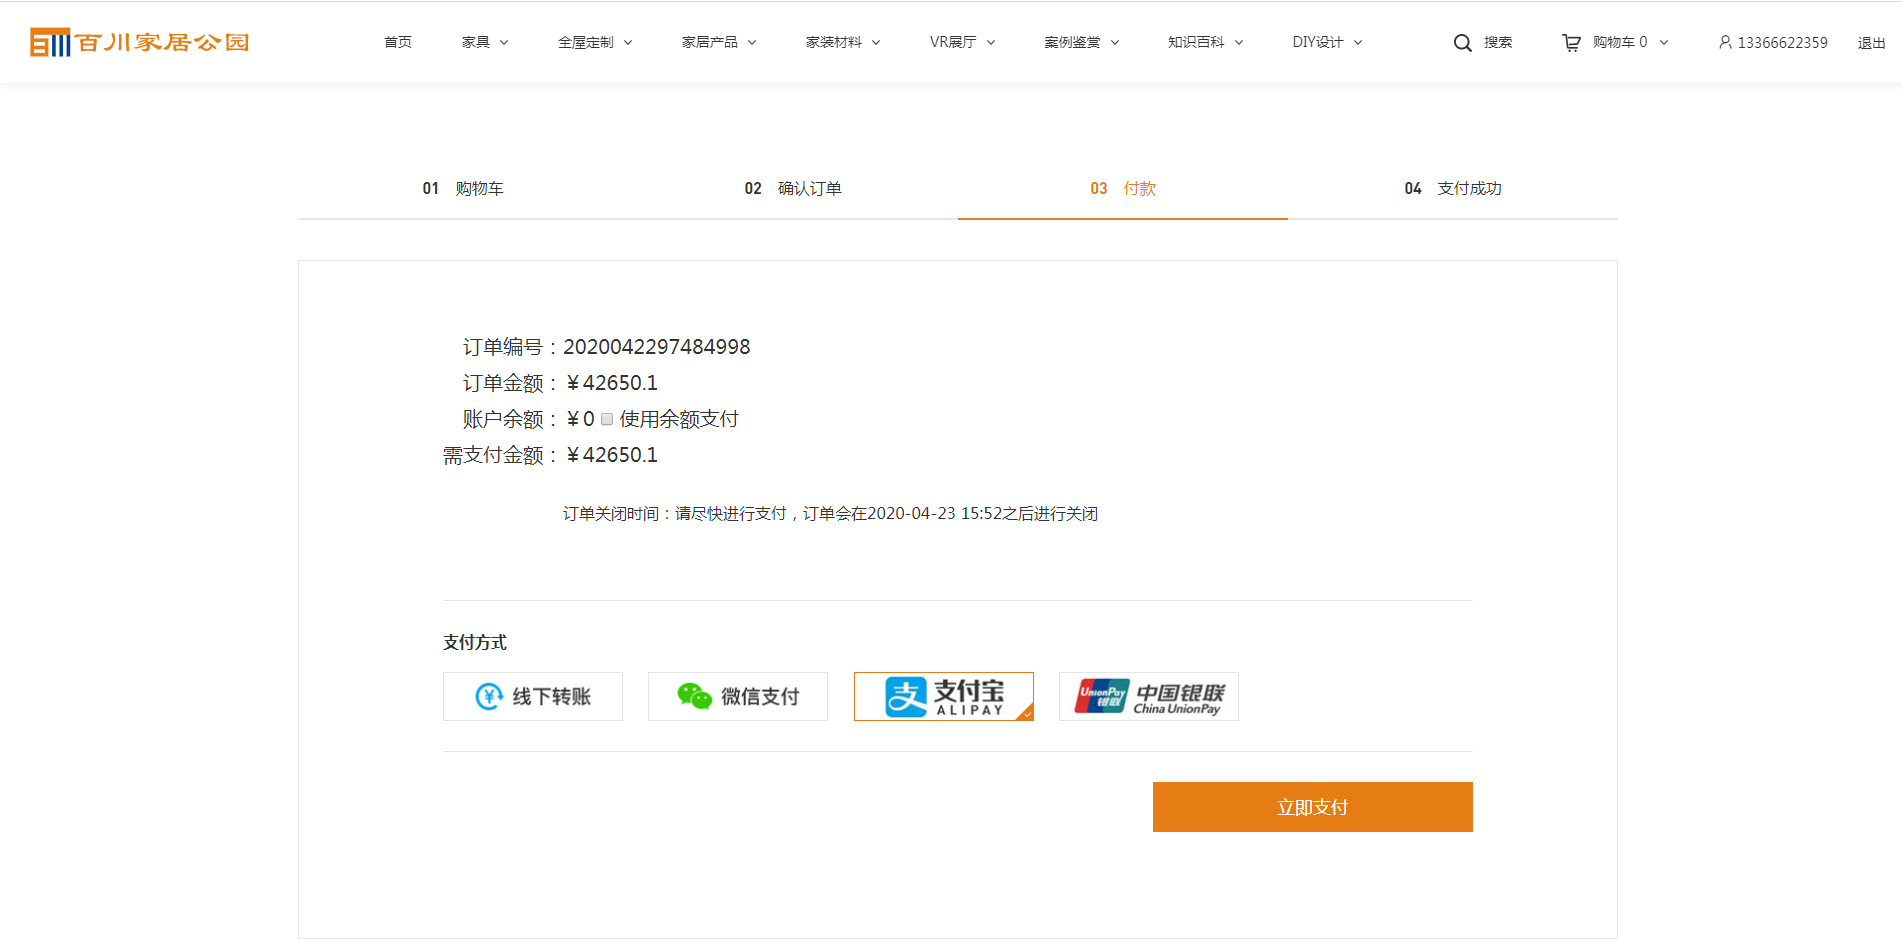Click the 百川家居公园 site logo
This screenshot has width=1901, height=939.
click(139, 42)
